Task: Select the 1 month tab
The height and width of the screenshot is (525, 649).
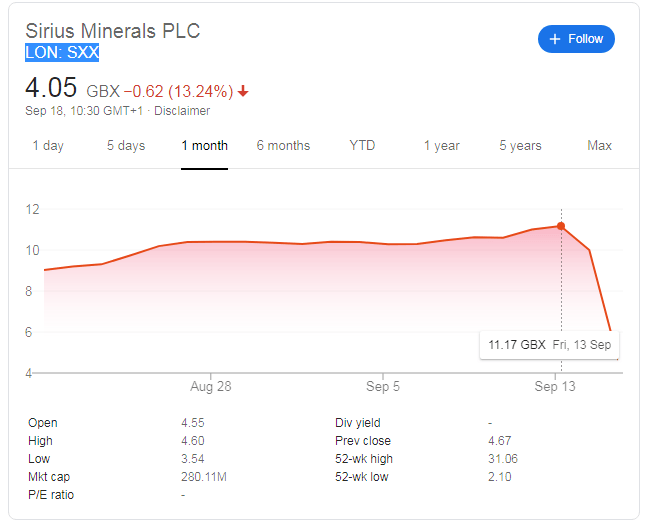Action: click(x=204, y=146)
